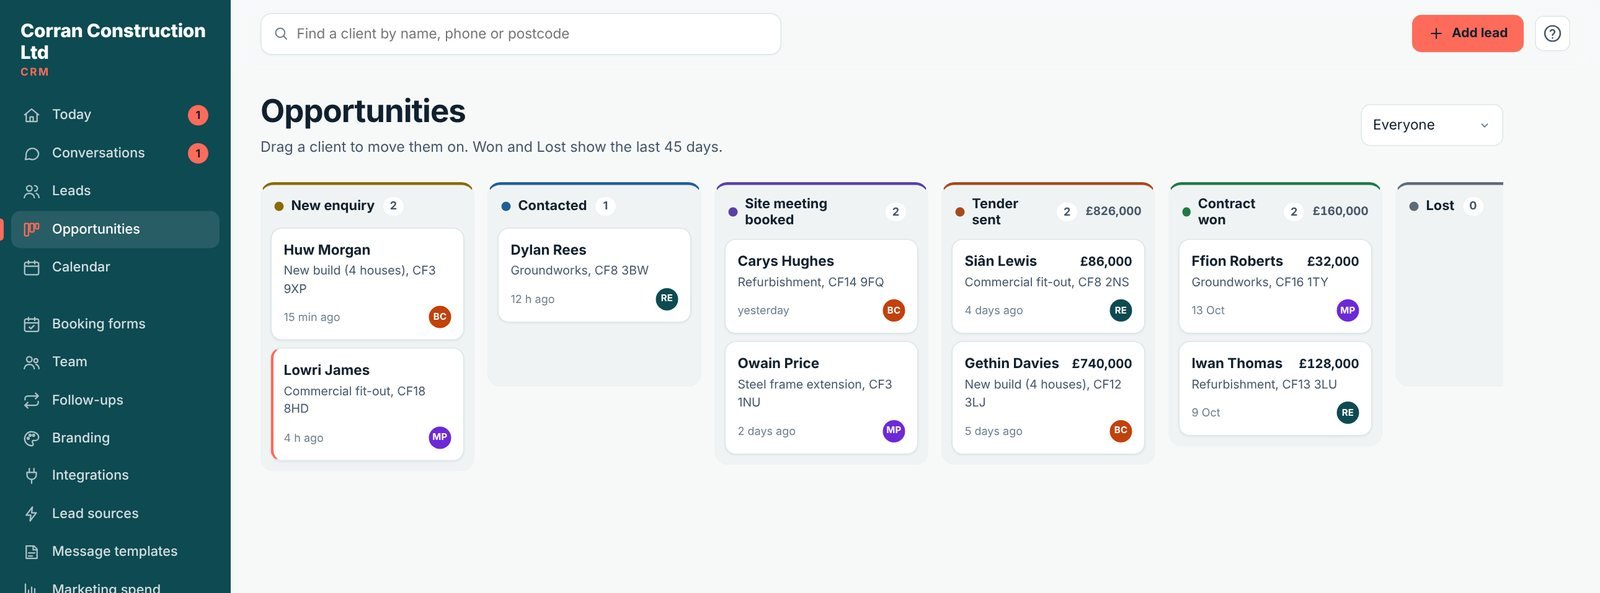Click the Booking forms icon
This screenshot has width=1600, height=593.
(32, 324)
